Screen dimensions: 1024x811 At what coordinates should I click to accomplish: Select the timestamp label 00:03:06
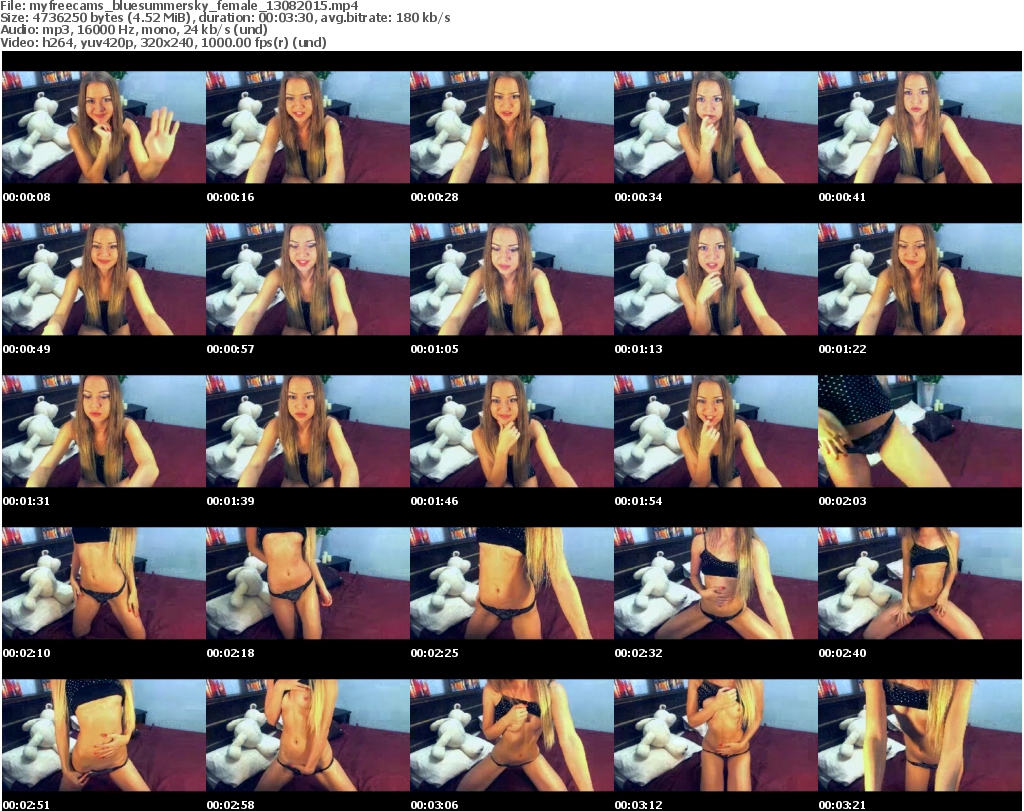(x=434, y=805)
